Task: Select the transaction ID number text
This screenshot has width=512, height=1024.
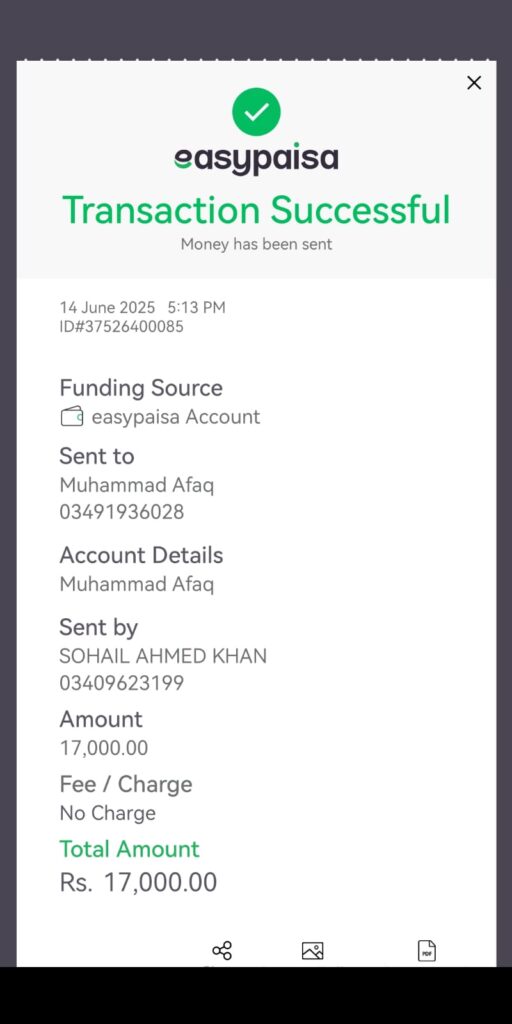Action: point(121,327)
